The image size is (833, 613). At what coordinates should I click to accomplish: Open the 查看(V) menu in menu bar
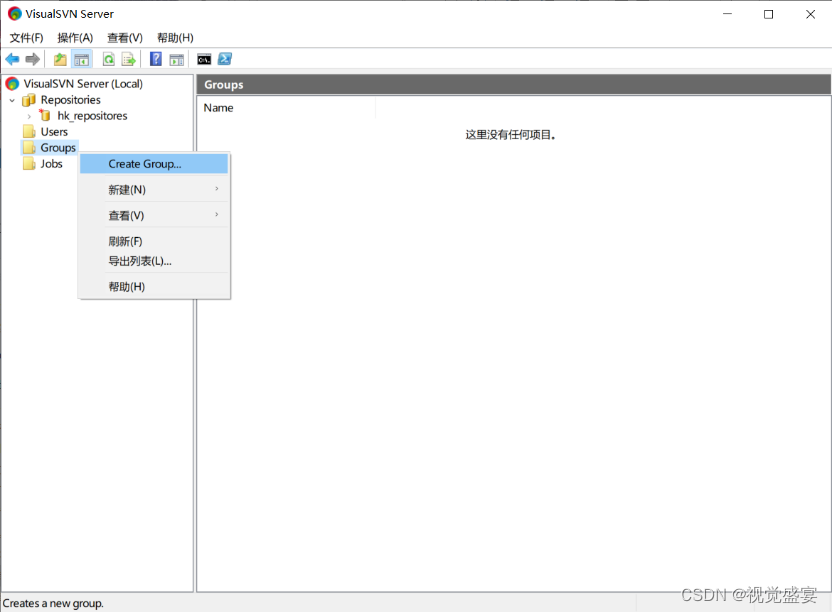click(x=125, y=38)
